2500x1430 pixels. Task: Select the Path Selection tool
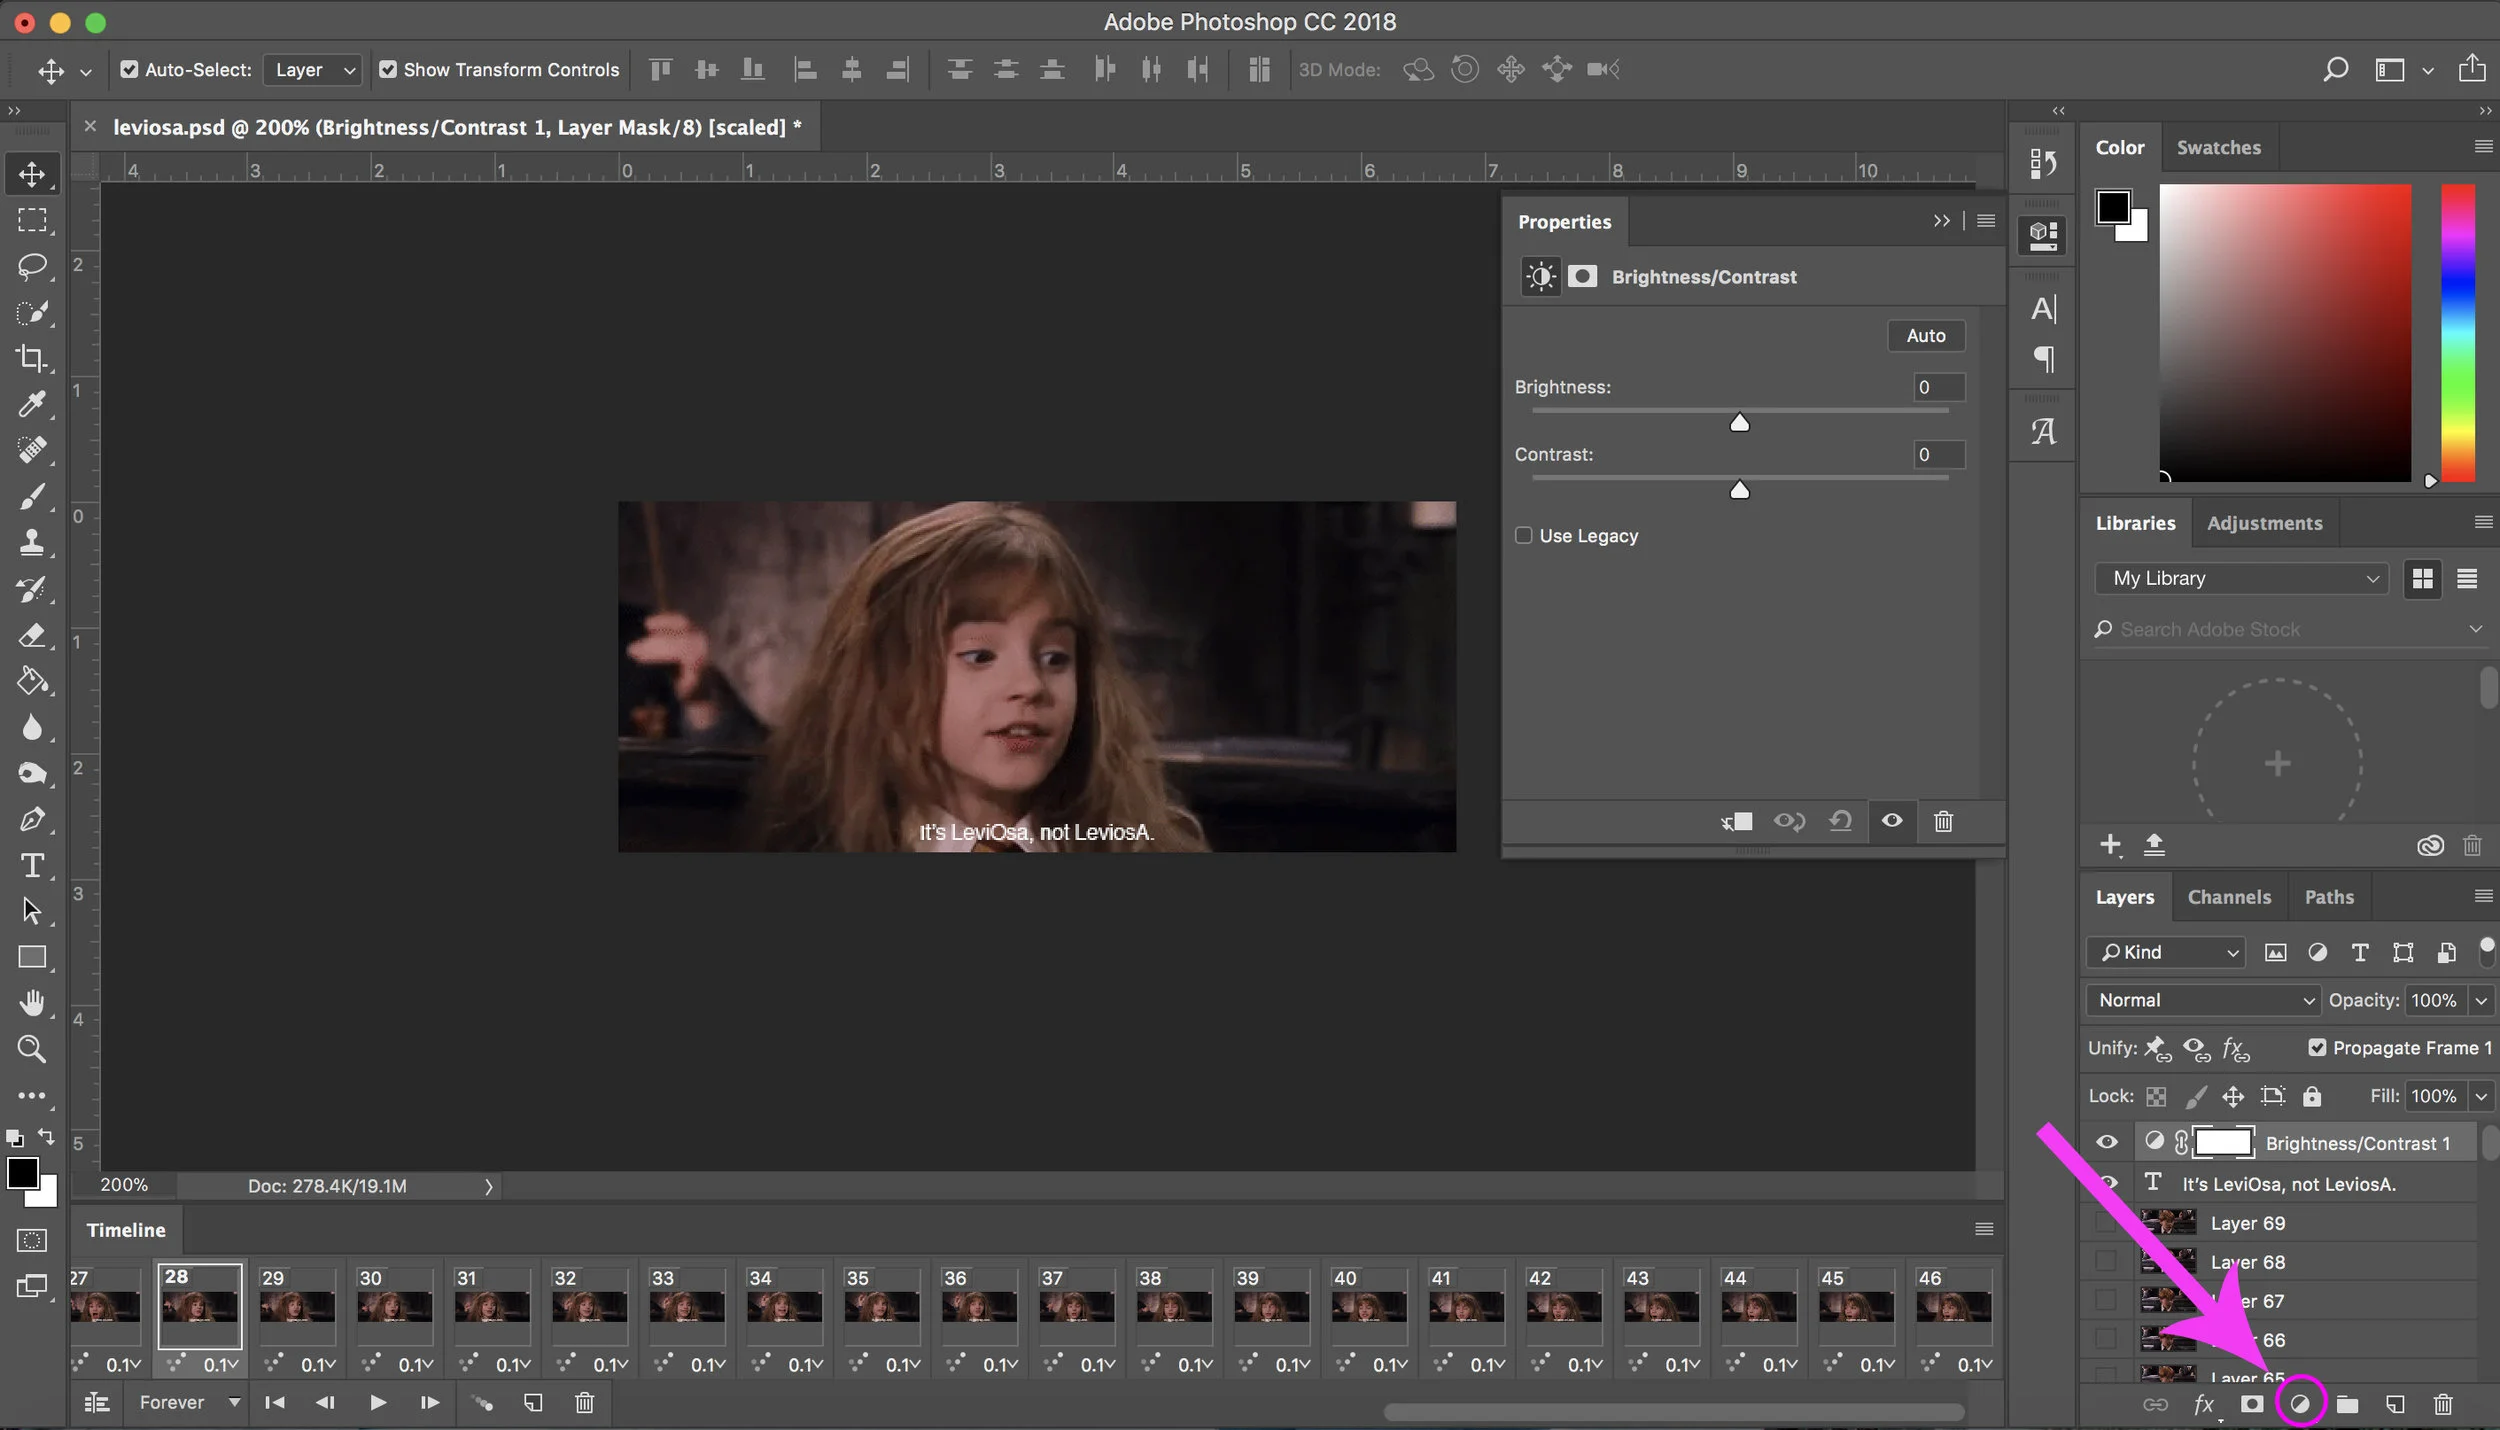(32, 911)
